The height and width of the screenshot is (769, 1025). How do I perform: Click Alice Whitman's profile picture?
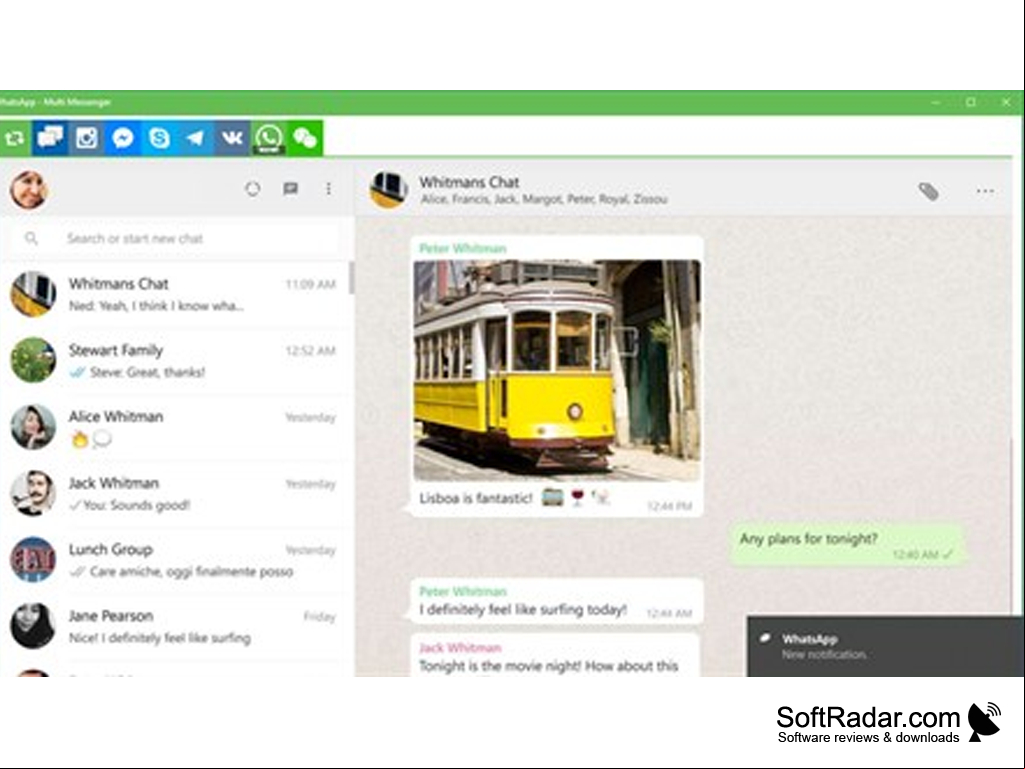coord(33,427)
